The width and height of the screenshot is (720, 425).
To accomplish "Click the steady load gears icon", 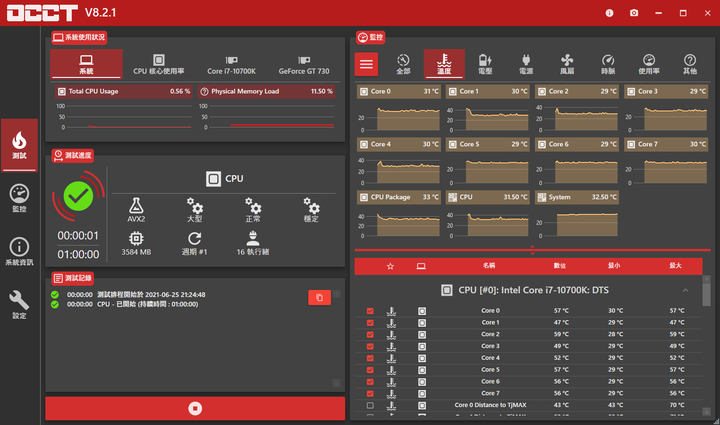I will pos(311,205).
